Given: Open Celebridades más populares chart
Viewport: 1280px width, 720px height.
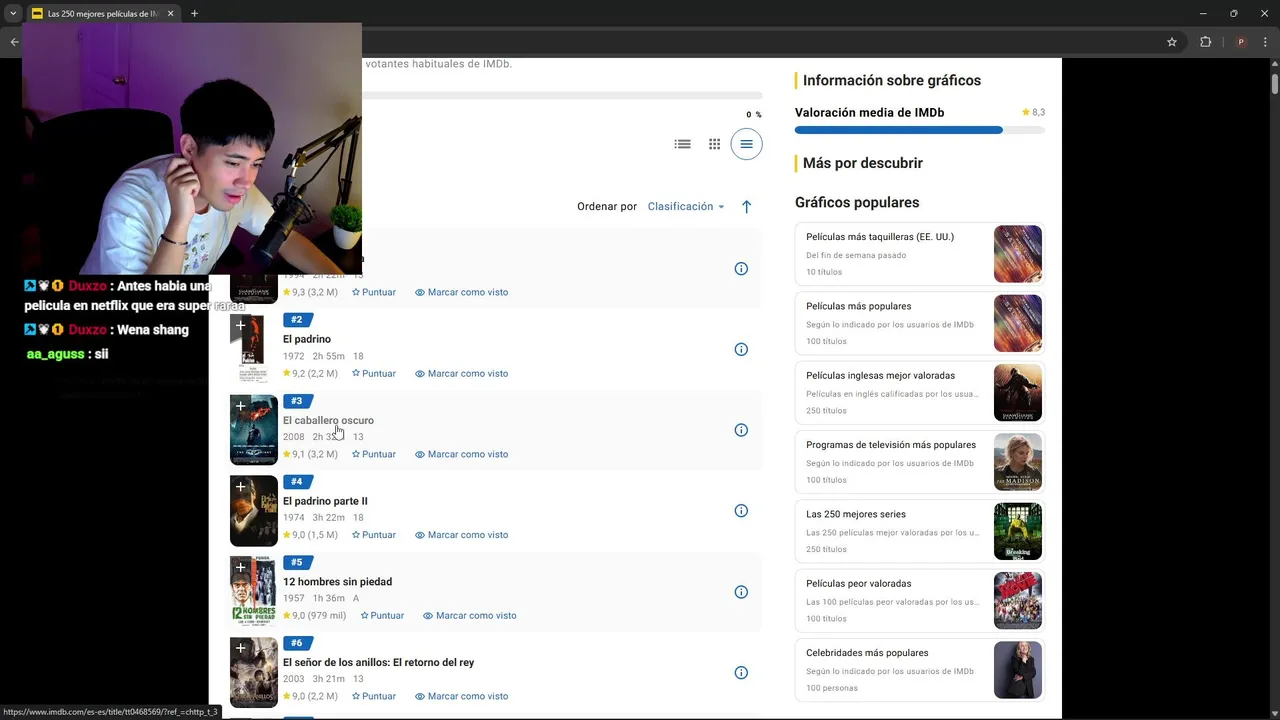Looking at the screenshot, I should [920, 670].
